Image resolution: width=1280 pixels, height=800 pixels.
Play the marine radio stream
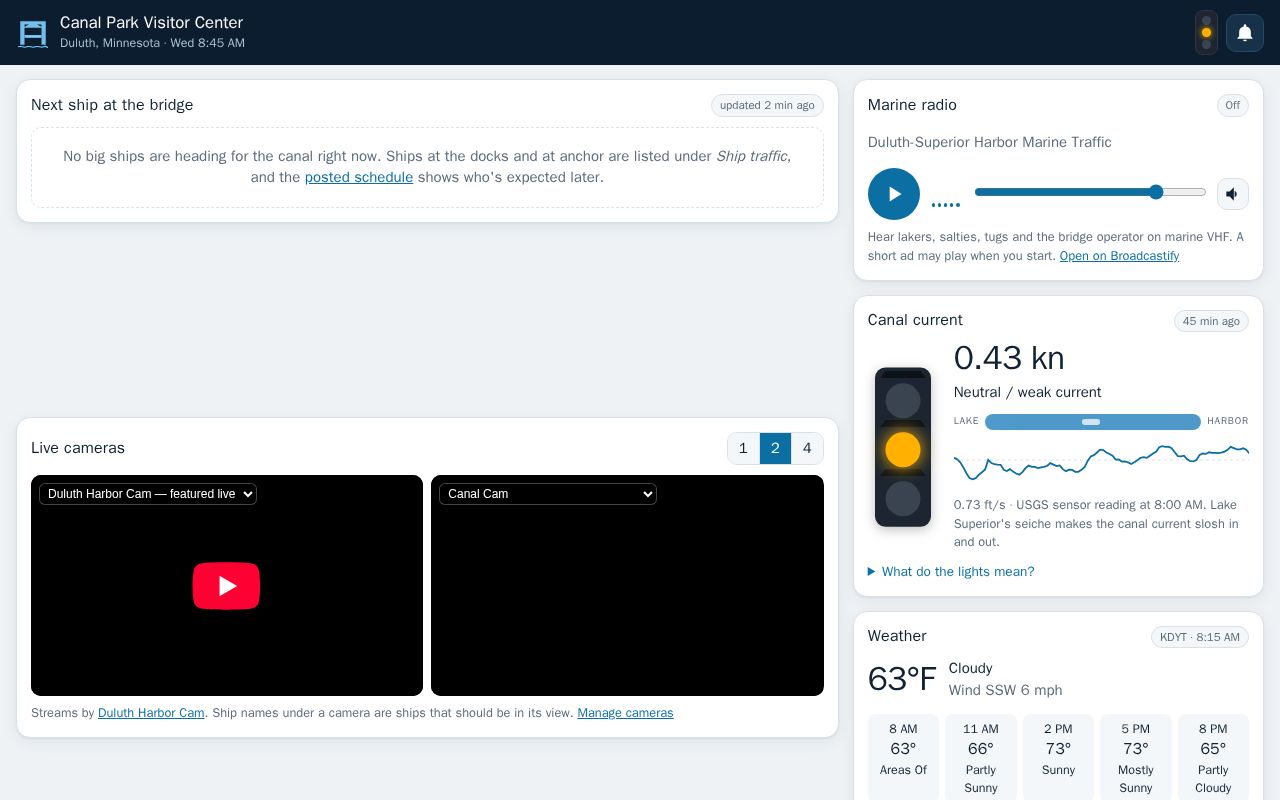point(894,194)
